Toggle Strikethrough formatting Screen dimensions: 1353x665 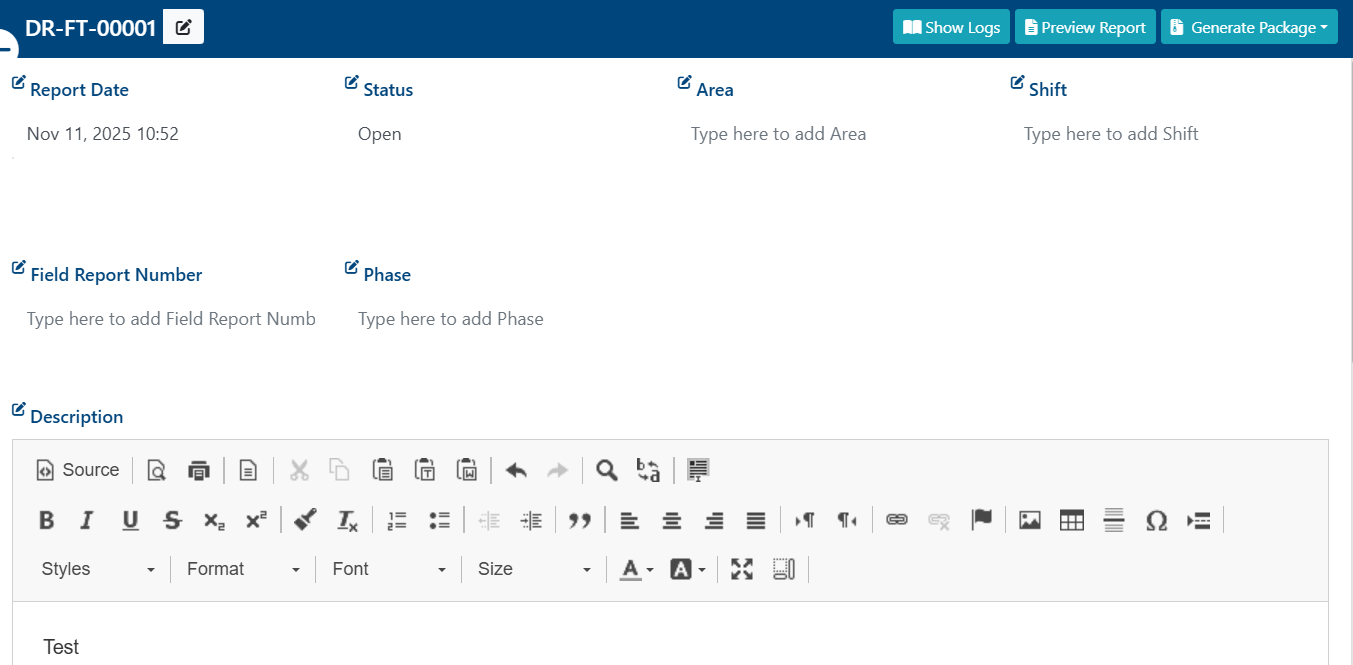point(172,520)
